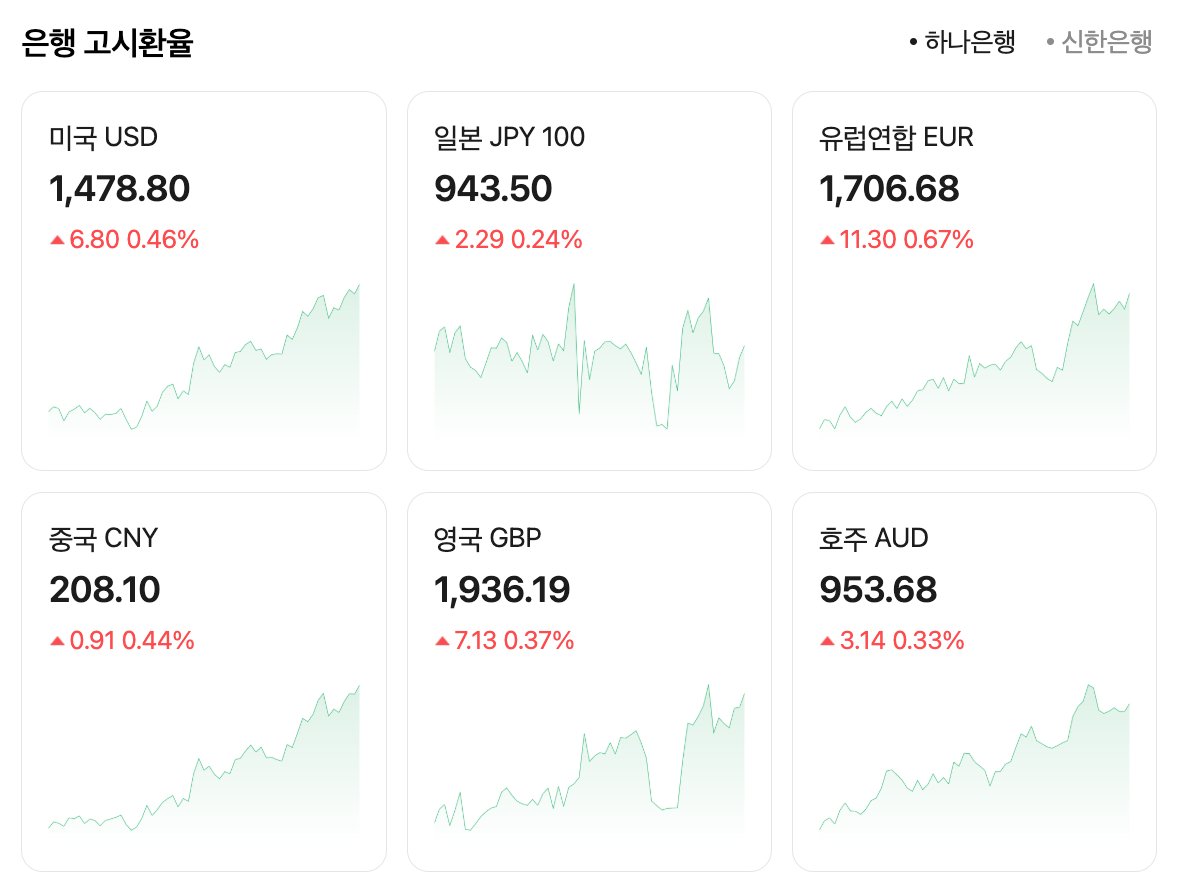This screenshot has width=1178, height=890.
Task: Click the EUR rate trend graph
Action: click(974, 360)
